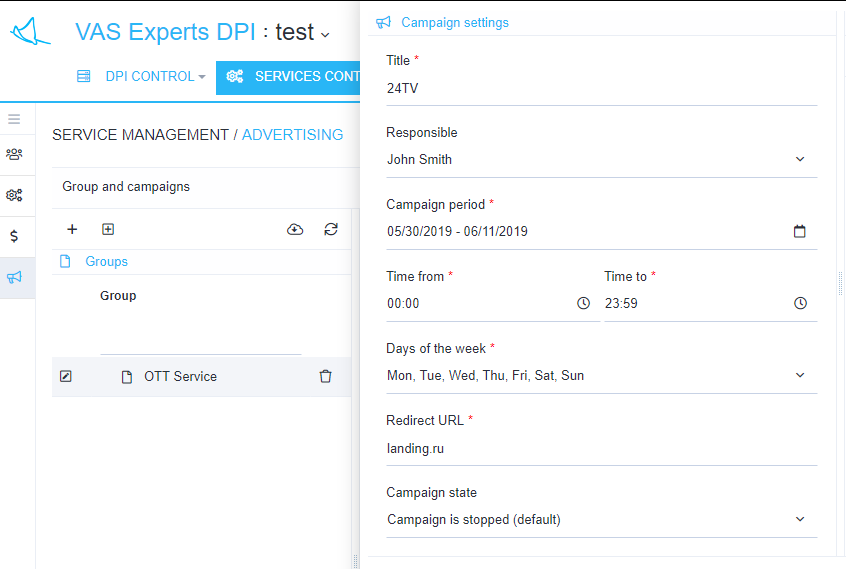Click the ADVERTISING breadcrumb link

pyautogui.click(x=292, y=134)
